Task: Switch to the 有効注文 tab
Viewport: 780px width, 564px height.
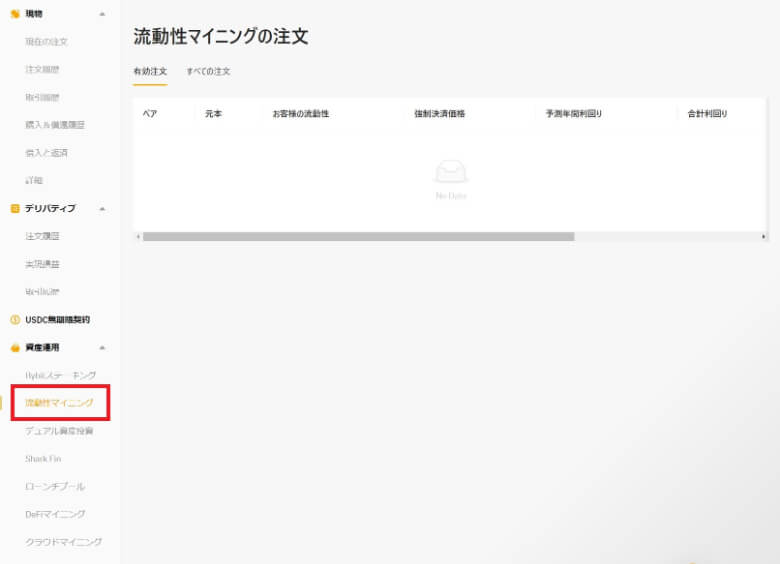Action: click(150, 72)
